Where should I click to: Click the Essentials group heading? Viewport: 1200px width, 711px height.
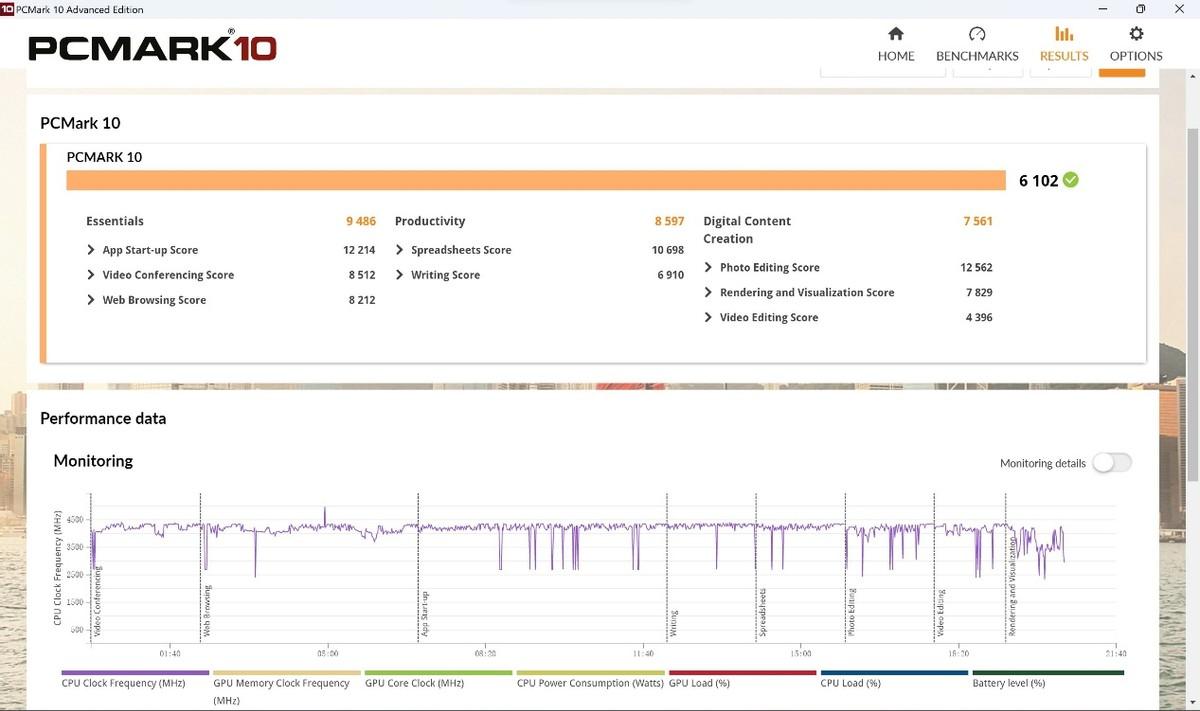pyautogui.click(x=115, y=221)
